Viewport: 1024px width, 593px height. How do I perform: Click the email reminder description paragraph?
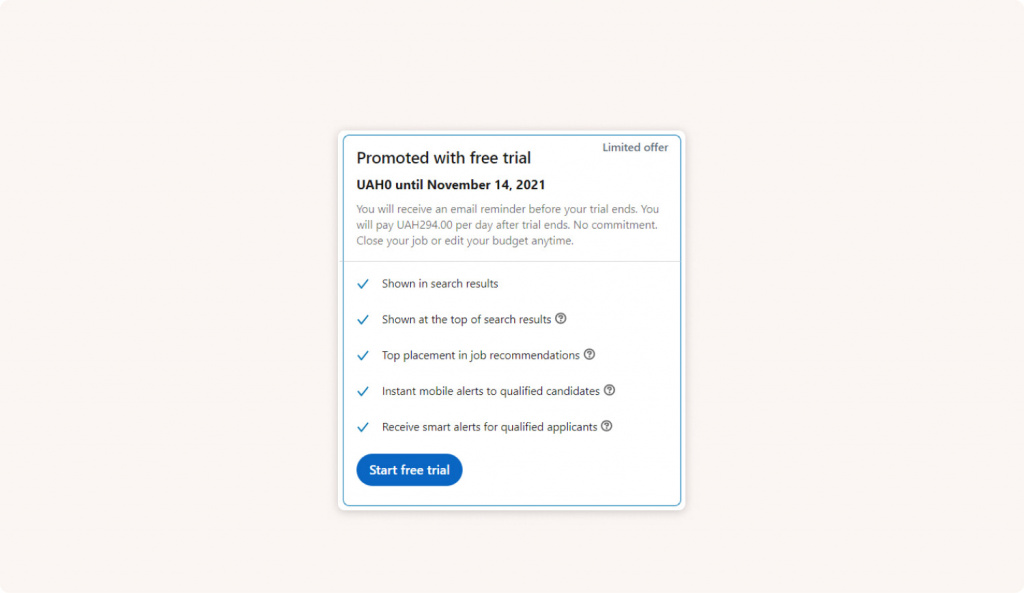point(508,225)
